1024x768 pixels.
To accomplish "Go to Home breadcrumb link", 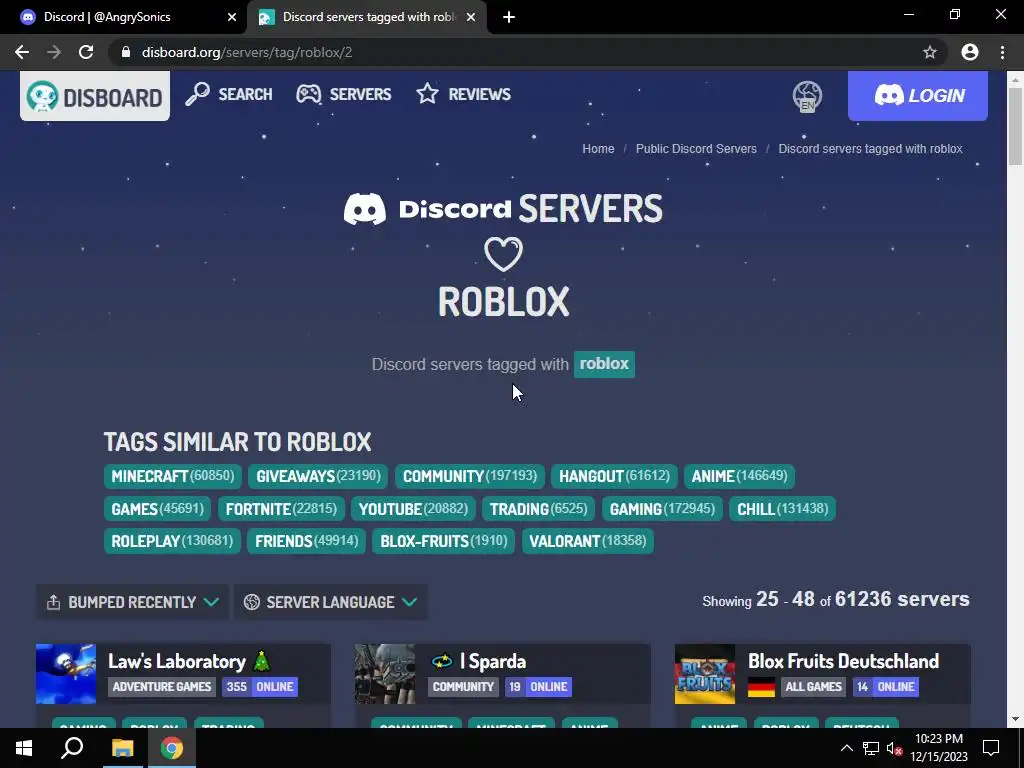I will (598, 149).
